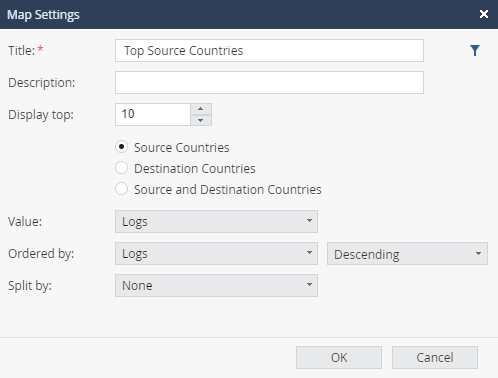This screenshot has height=378, width=498.
Task: Increase Display top value with up arrow
Action: 200,109
